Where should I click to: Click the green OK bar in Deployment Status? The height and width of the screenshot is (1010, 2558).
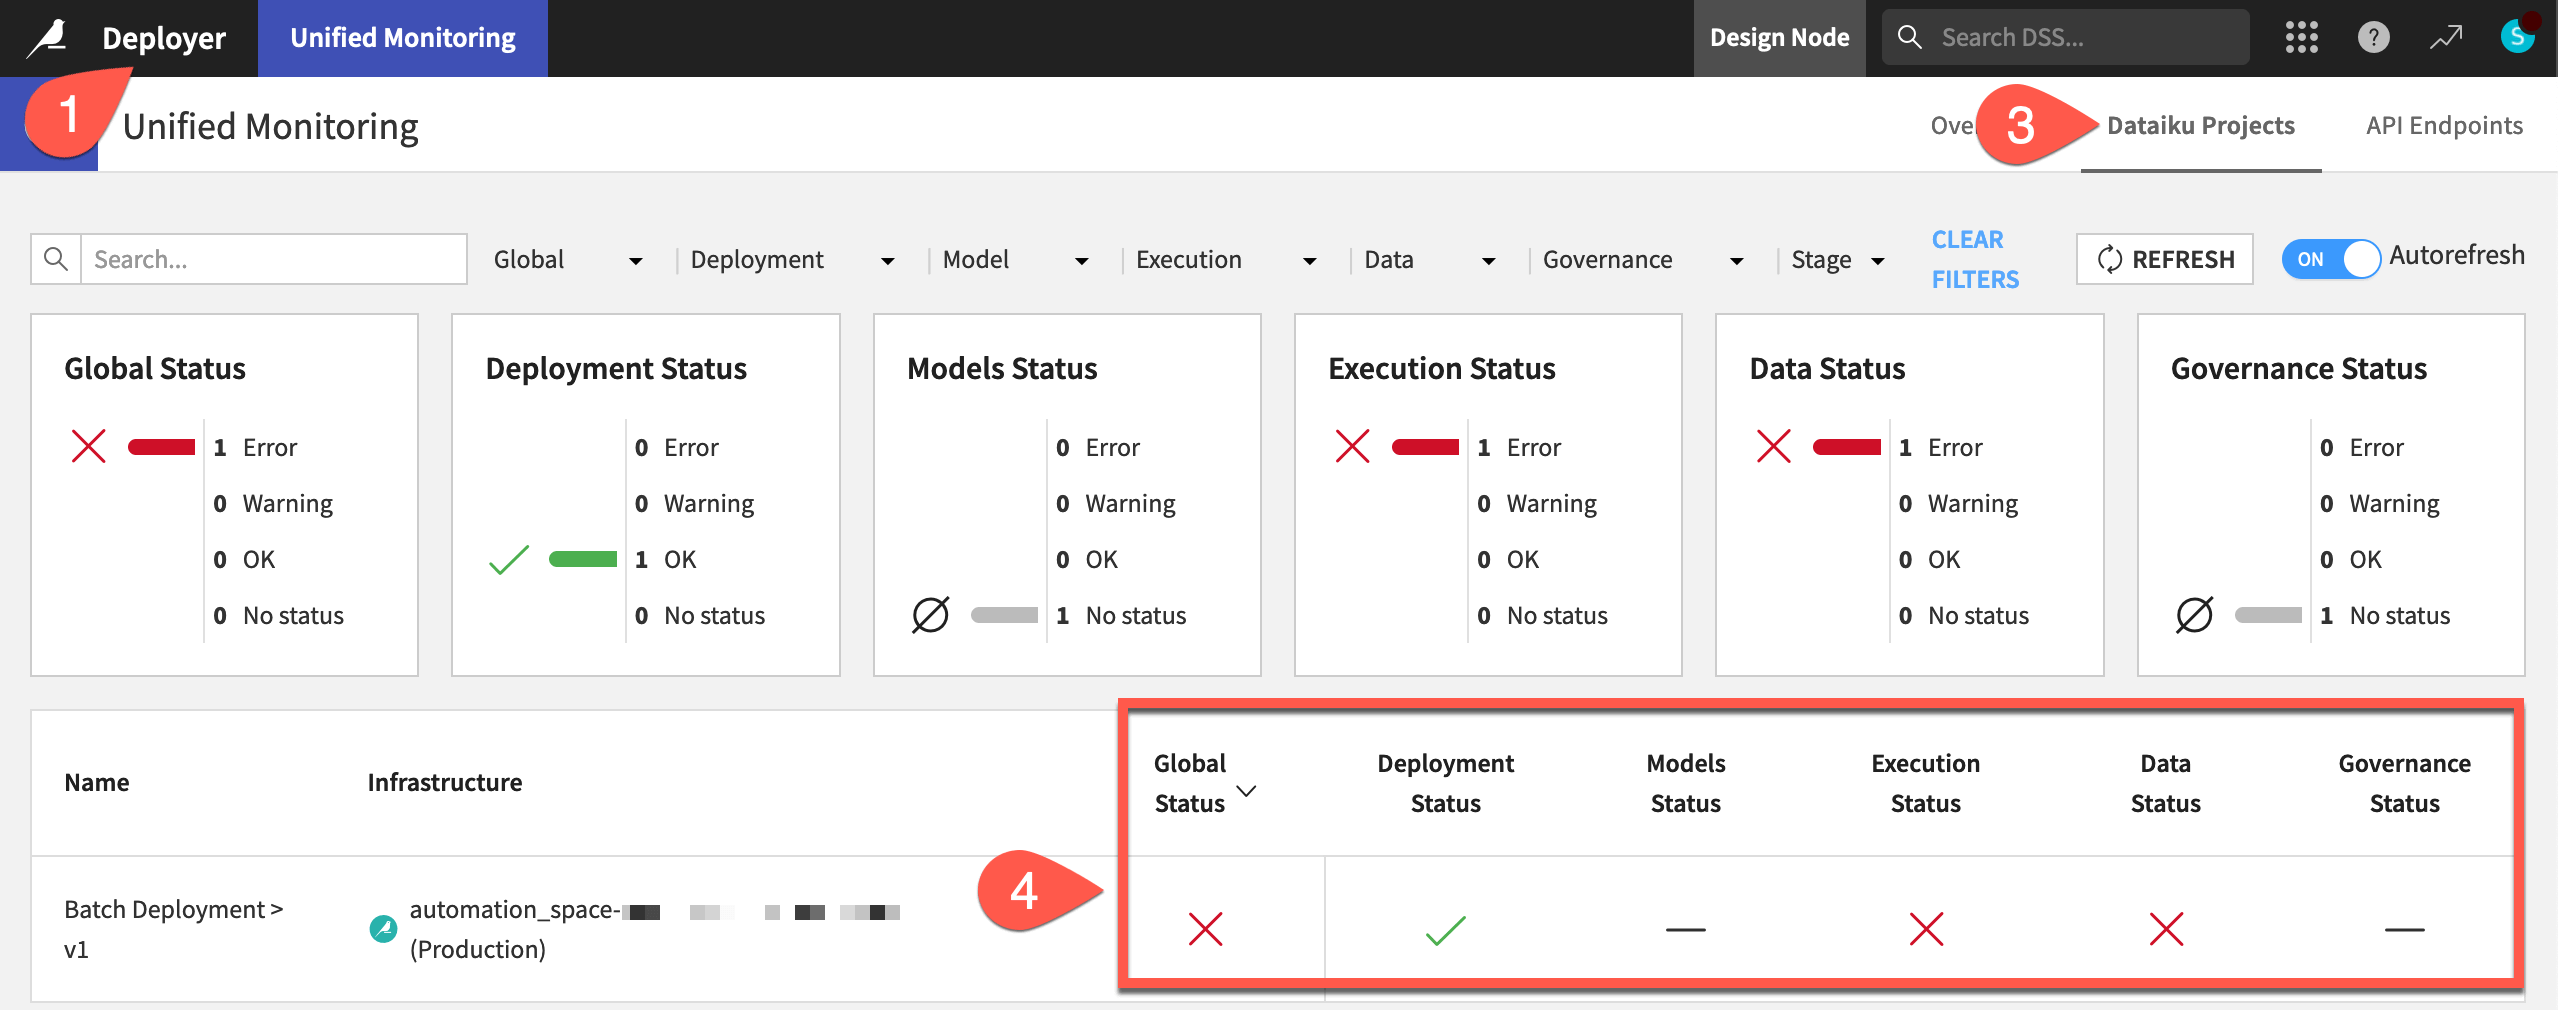(x=583, y=559)
